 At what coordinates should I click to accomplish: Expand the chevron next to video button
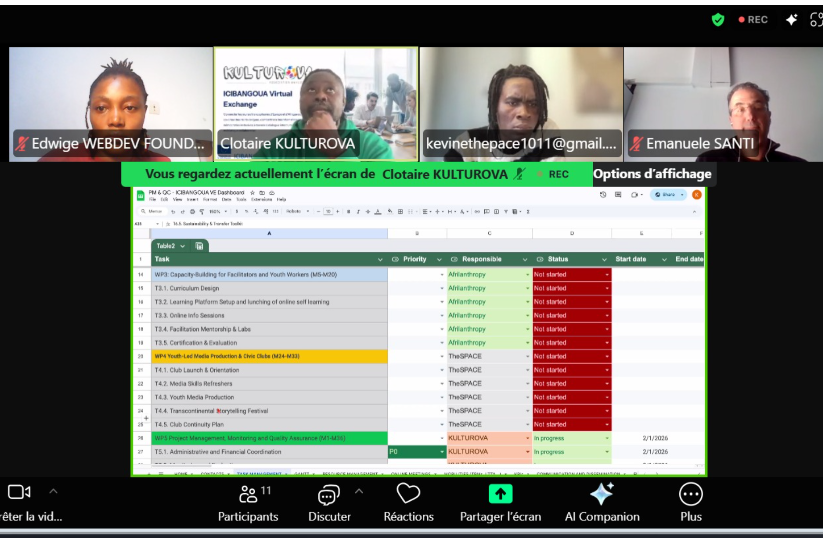click(x=54, y=492)
